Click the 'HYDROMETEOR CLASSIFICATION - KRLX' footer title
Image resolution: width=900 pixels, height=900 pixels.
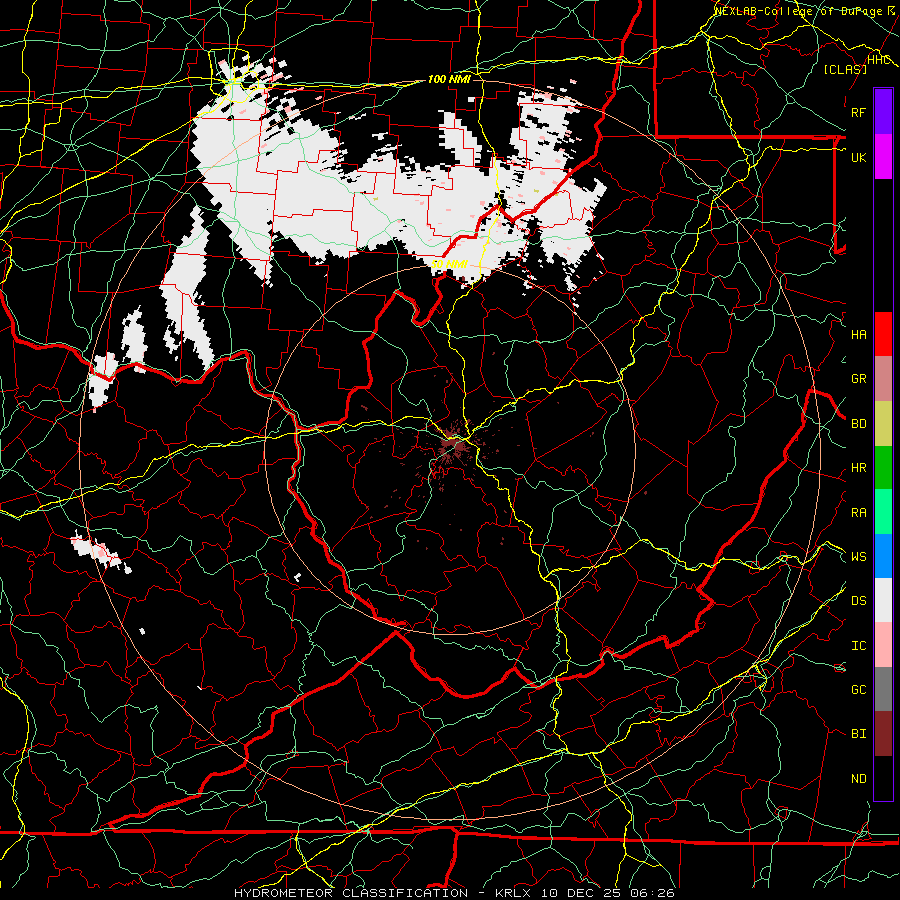pos(382,893)
